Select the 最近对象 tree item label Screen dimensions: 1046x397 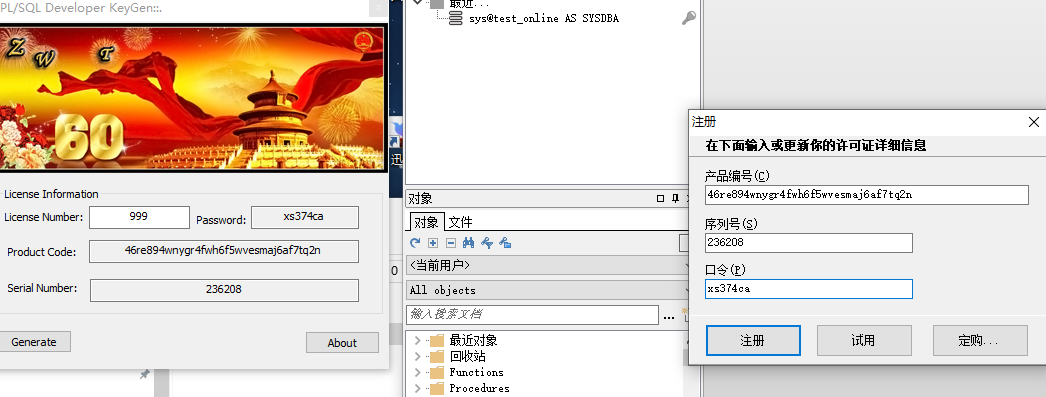click(474, 340)
